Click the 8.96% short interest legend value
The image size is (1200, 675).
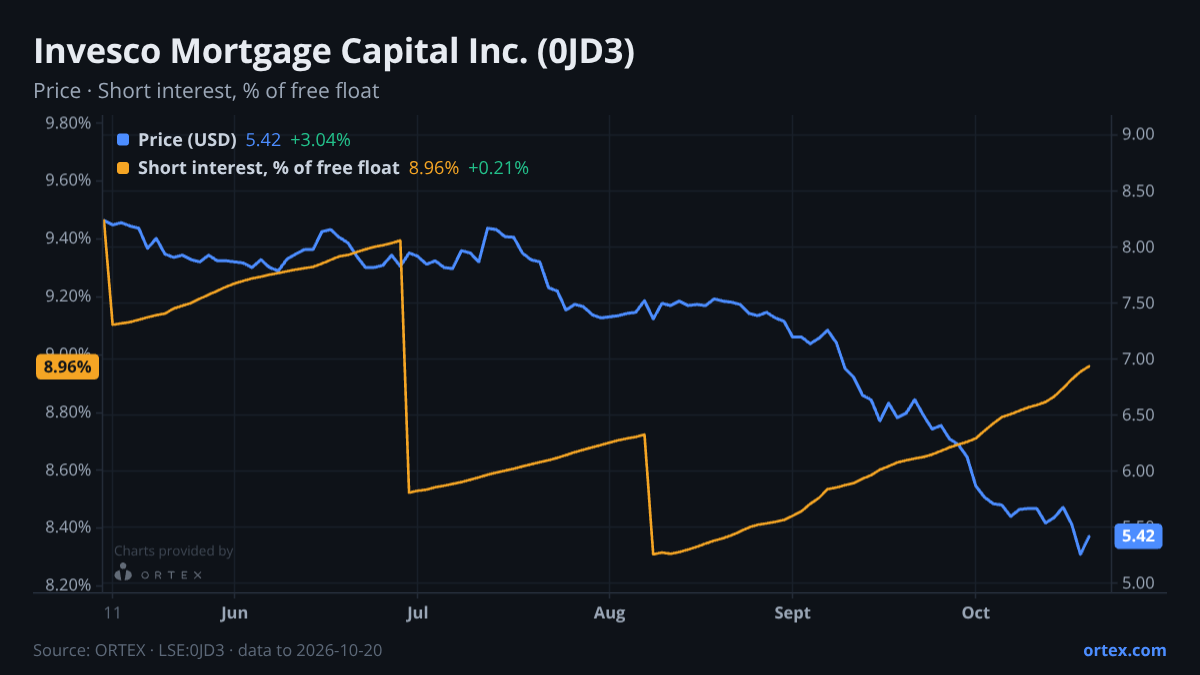[x=434, y=168]
